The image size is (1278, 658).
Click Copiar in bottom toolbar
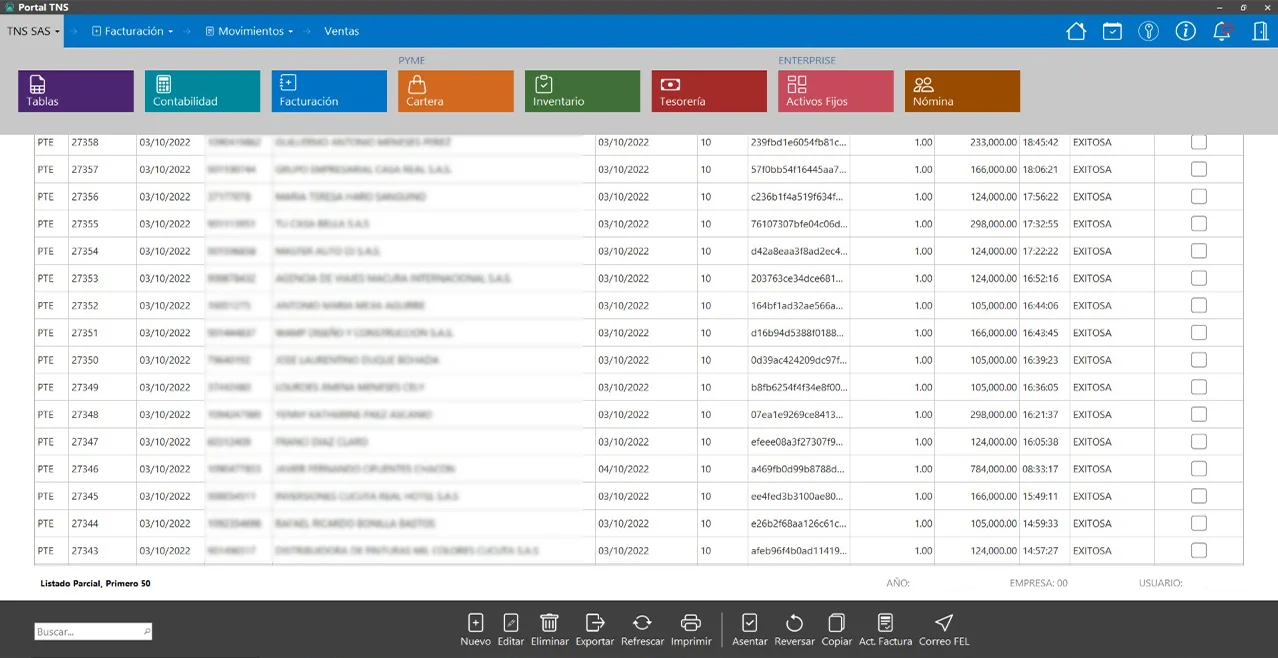click(837, 629)
